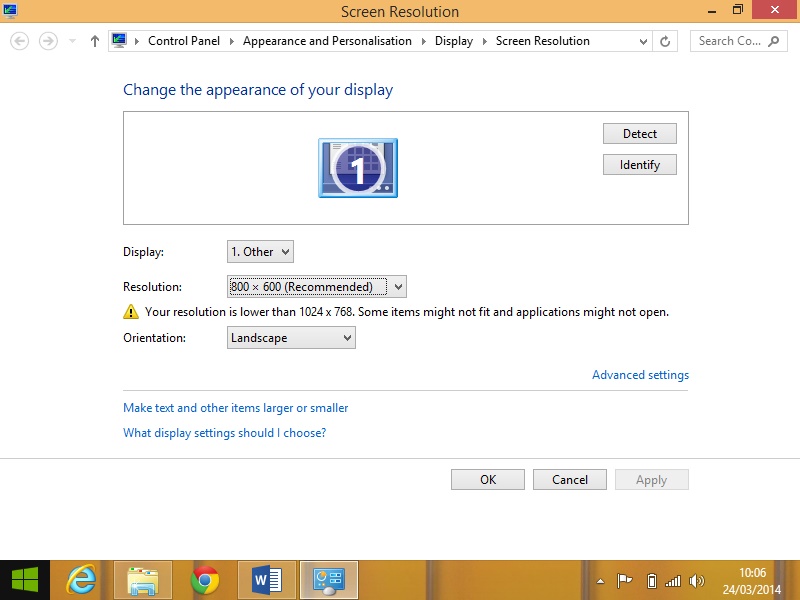Open 'What display settings should I choose?'
Viewport: 800px width, 600px height.
click(x=224, y=433)
